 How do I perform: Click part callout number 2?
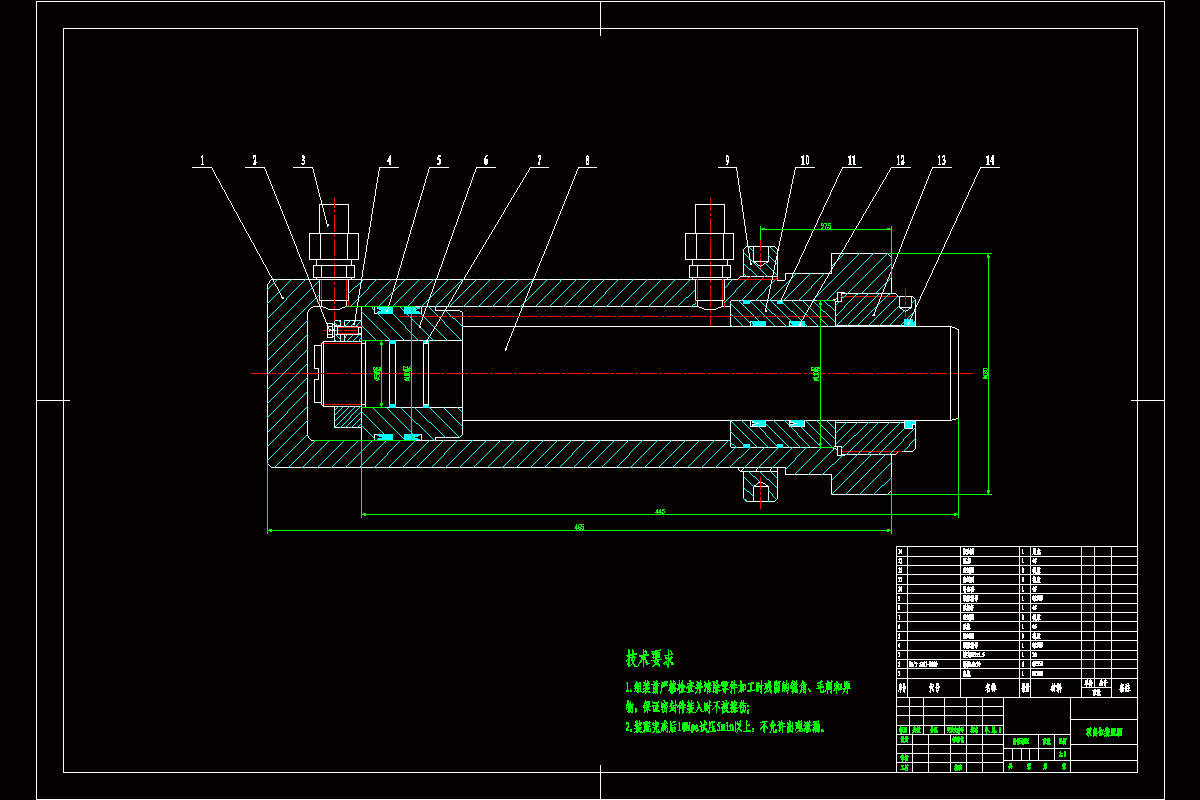tap(254, 160)
